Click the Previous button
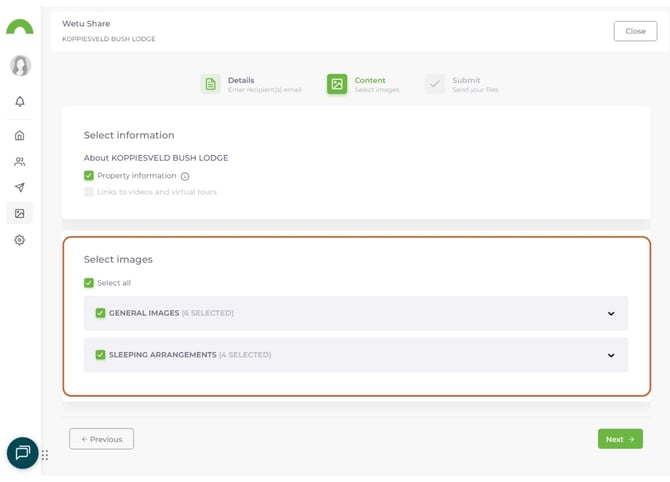The width and height of the screenshot is (670, 482). pos(101,439)
